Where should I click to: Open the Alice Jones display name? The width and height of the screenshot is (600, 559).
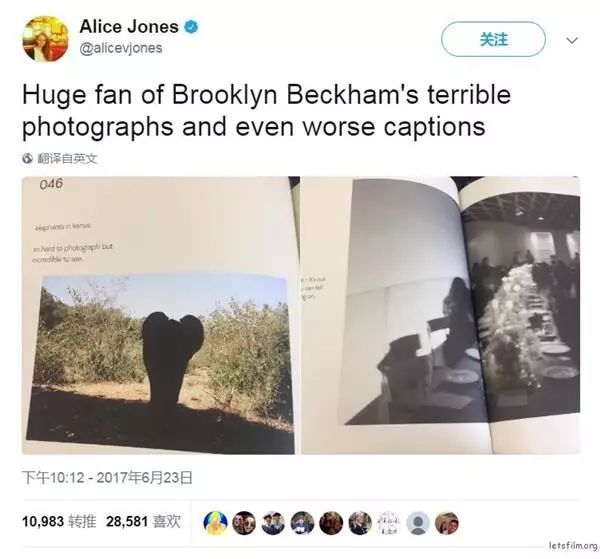pyautogui.click(x=129, y=27)
